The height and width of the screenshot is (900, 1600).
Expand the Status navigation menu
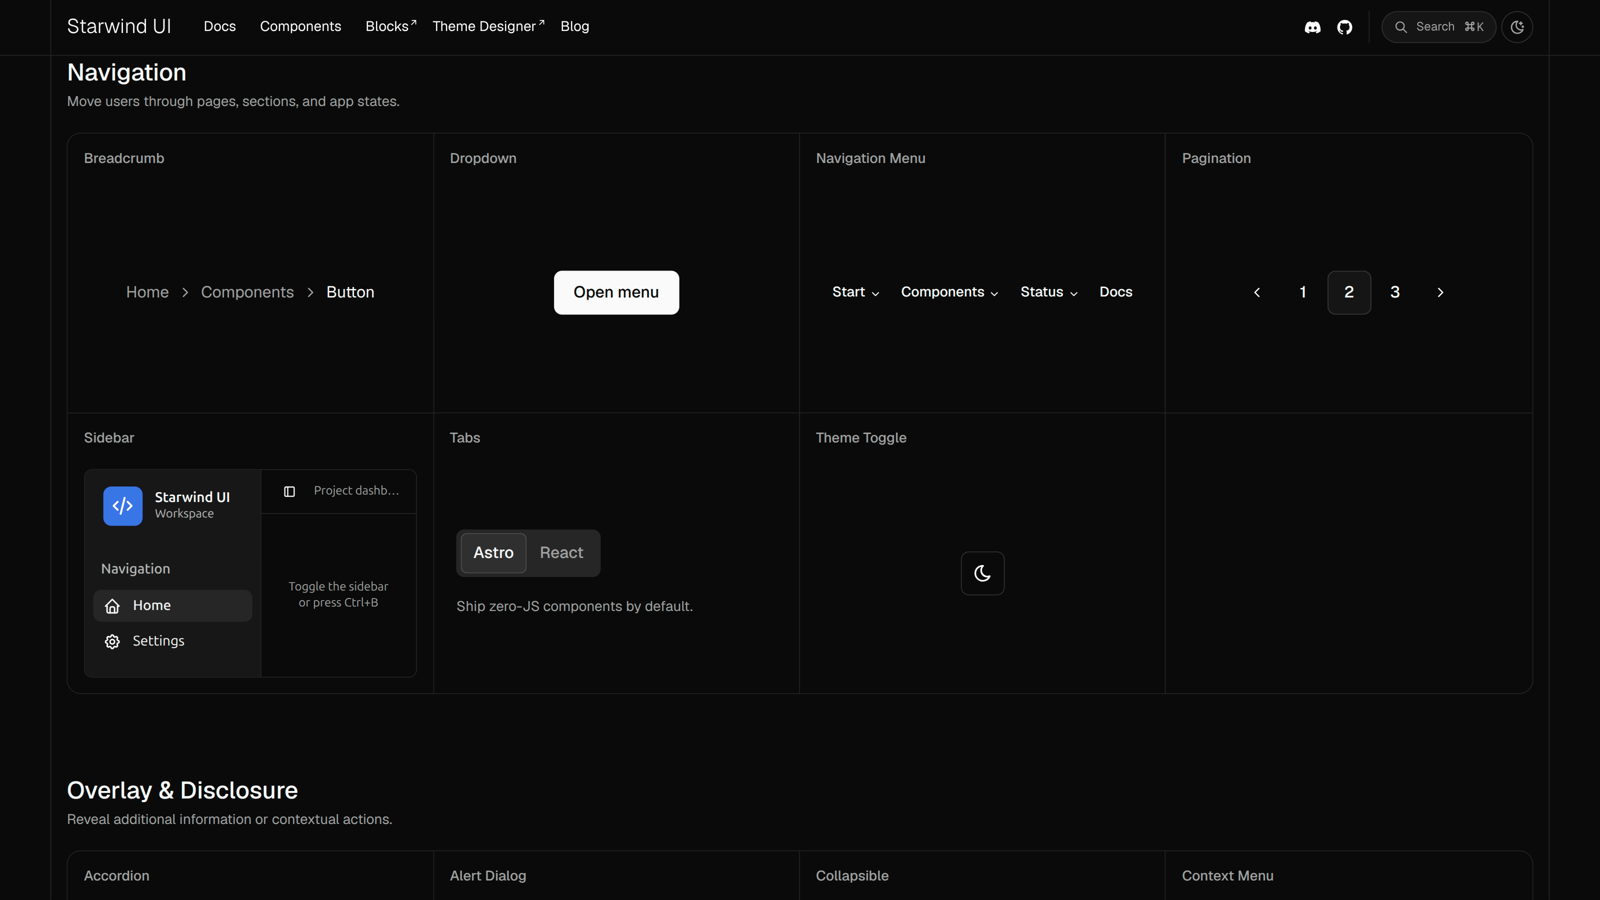tap(1049, 292)
